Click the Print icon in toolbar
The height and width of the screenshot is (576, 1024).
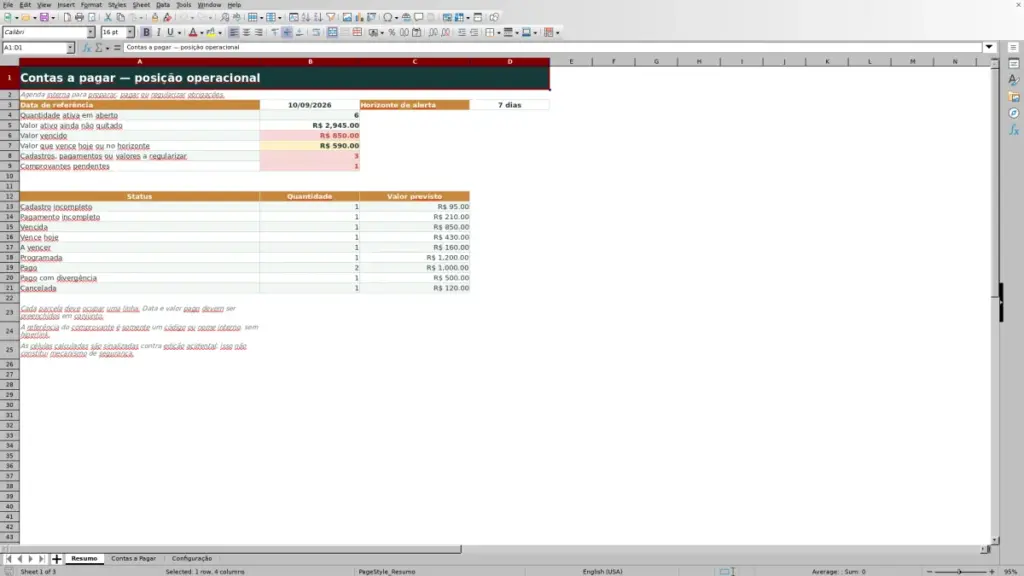pyautogui.click(x=79, y=18)
